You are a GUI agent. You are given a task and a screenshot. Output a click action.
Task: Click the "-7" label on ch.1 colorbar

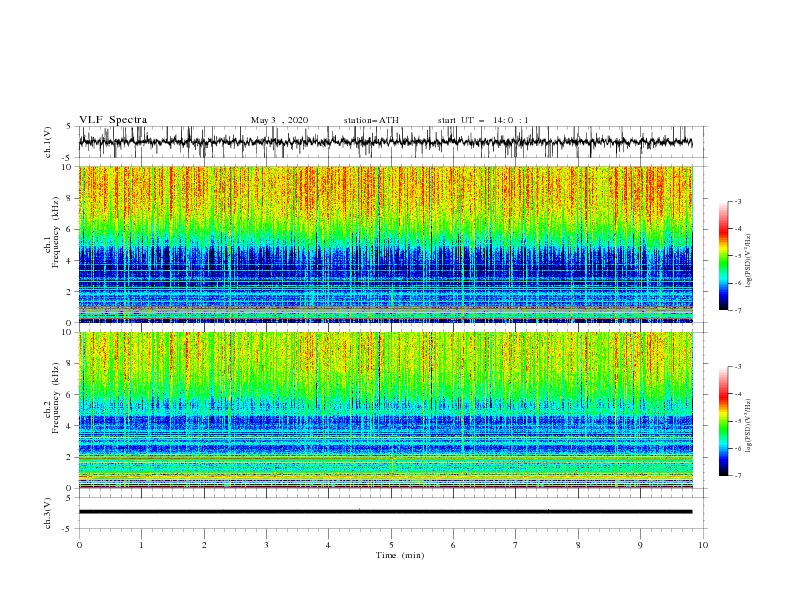[738, 311]
